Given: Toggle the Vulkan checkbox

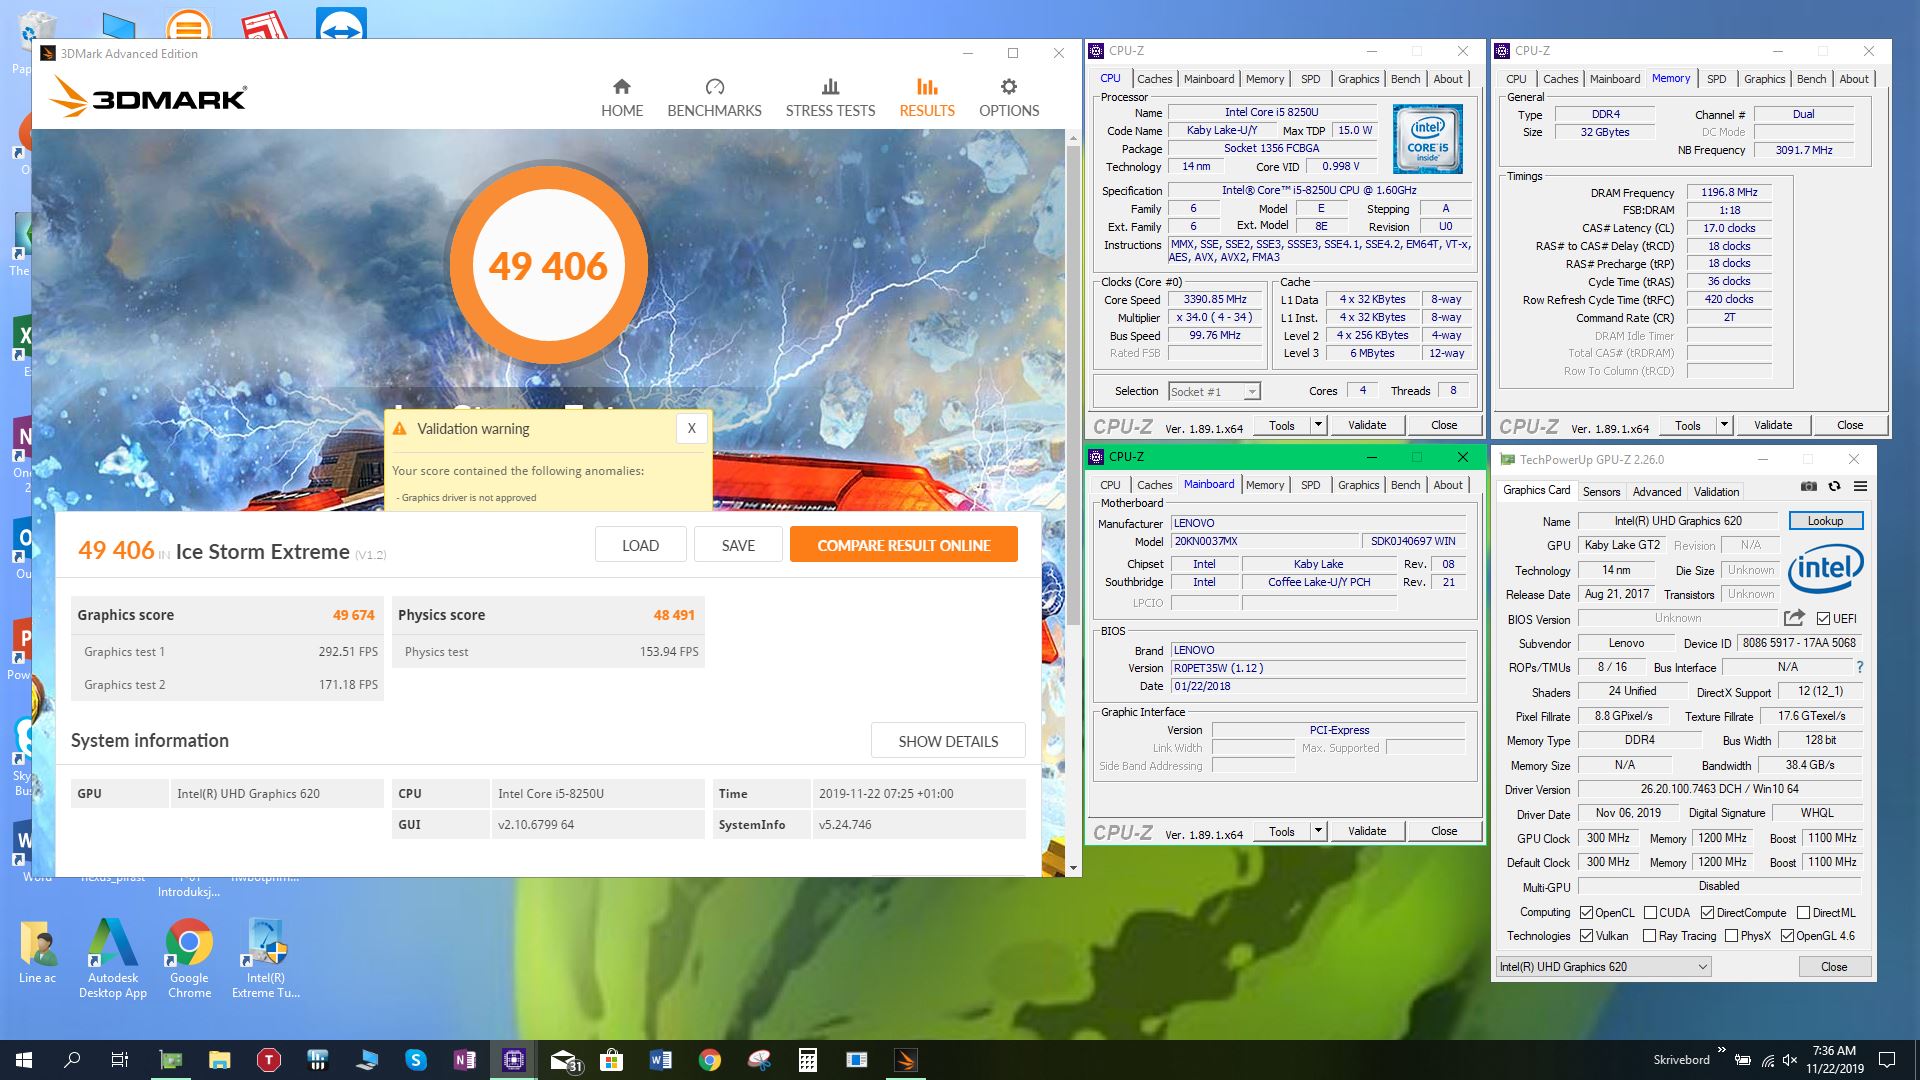Looking at the screenshot, I should tap(1587, 936).
